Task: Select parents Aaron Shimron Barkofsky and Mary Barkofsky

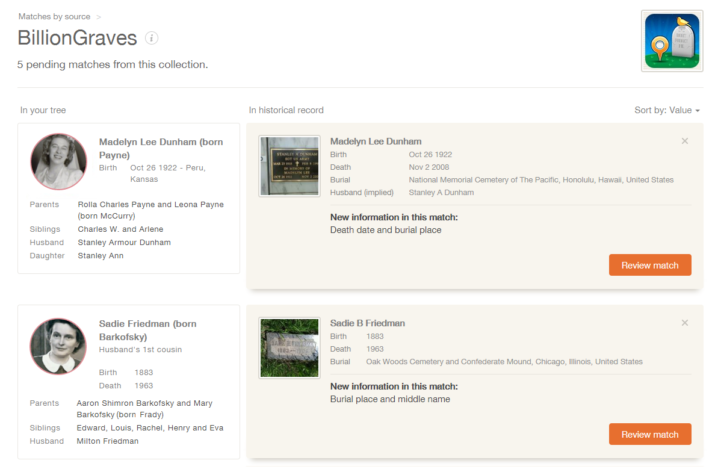Action: [x=145, y=409]
